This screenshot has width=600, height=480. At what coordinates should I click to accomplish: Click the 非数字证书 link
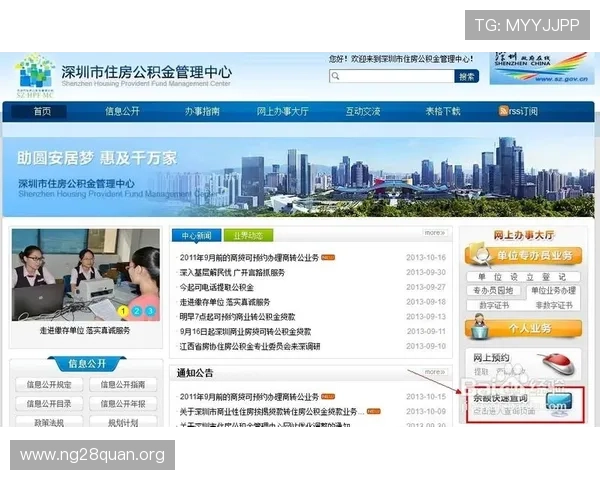tap(554, 305)
